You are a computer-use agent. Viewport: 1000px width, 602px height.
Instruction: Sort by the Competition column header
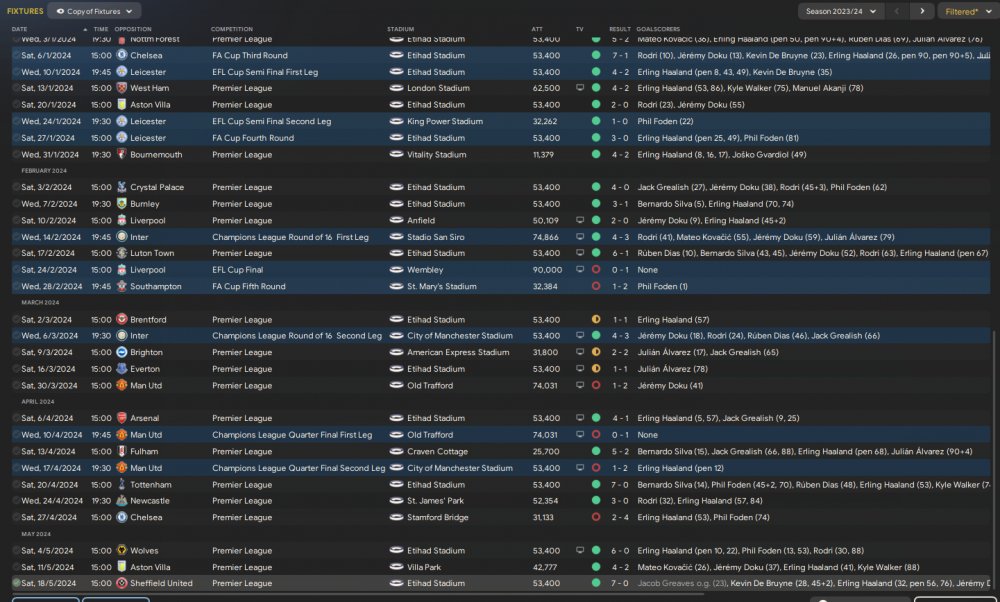(233, 29)
